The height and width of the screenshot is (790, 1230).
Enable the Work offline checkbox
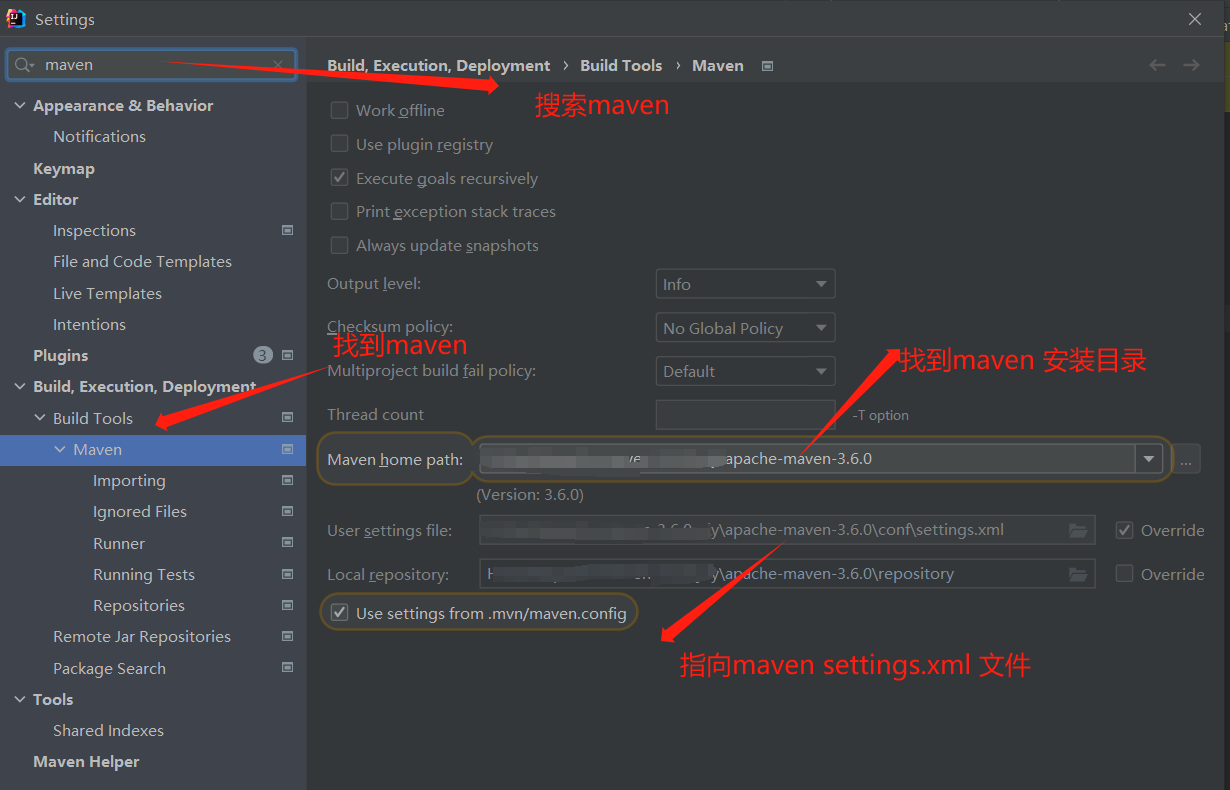point(340,110)
